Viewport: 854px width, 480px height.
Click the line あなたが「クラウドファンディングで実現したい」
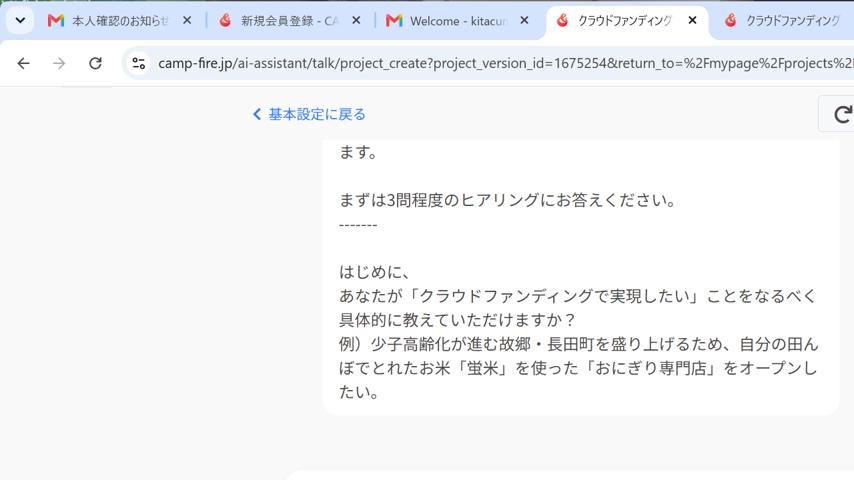point(577,296)
